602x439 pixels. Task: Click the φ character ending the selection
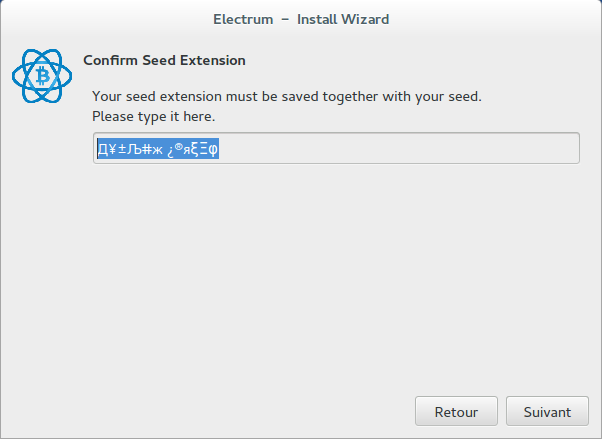coord(213,149)
